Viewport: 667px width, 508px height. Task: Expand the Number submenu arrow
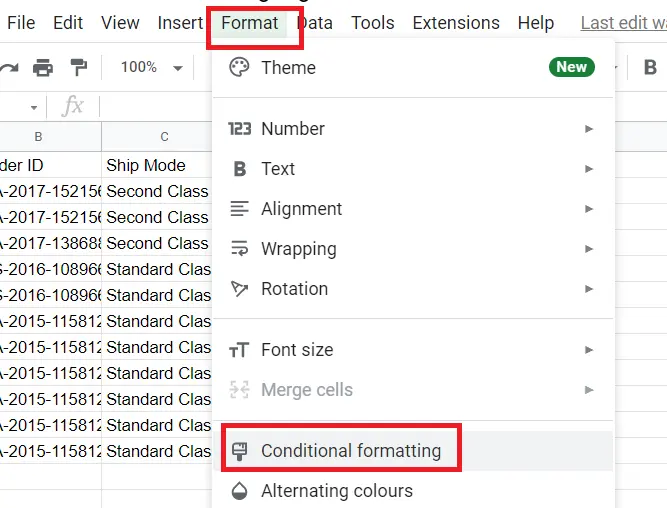(x=589, y=129)
